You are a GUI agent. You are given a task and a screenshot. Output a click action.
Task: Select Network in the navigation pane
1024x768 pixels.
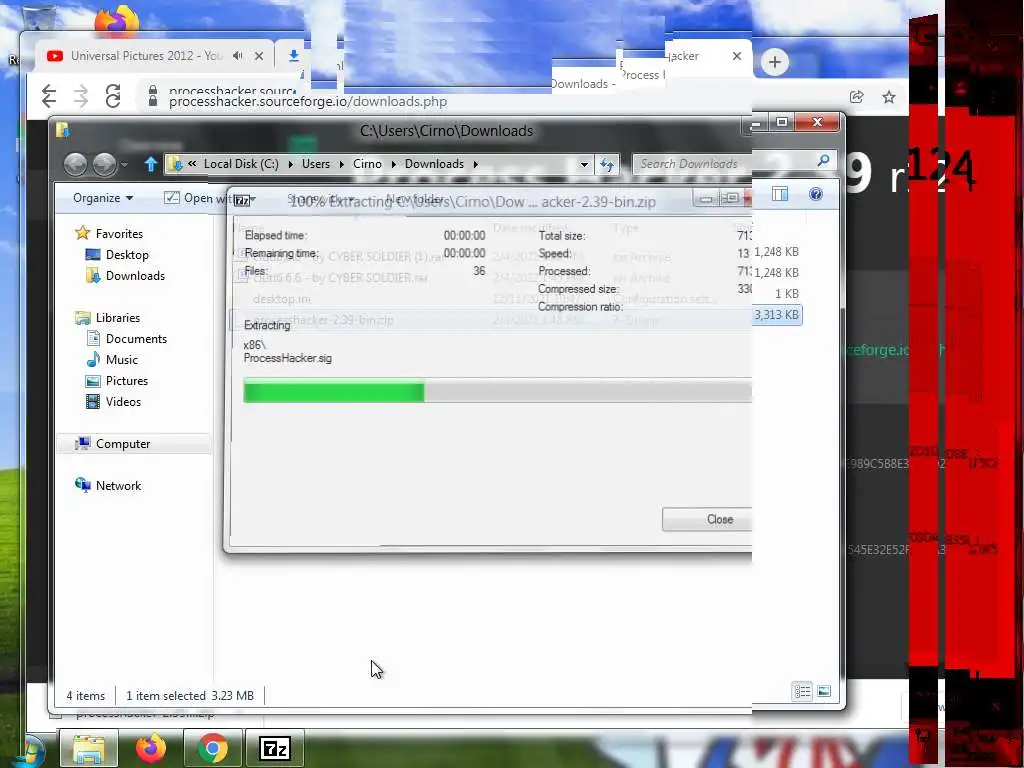[x=118, y=485]
